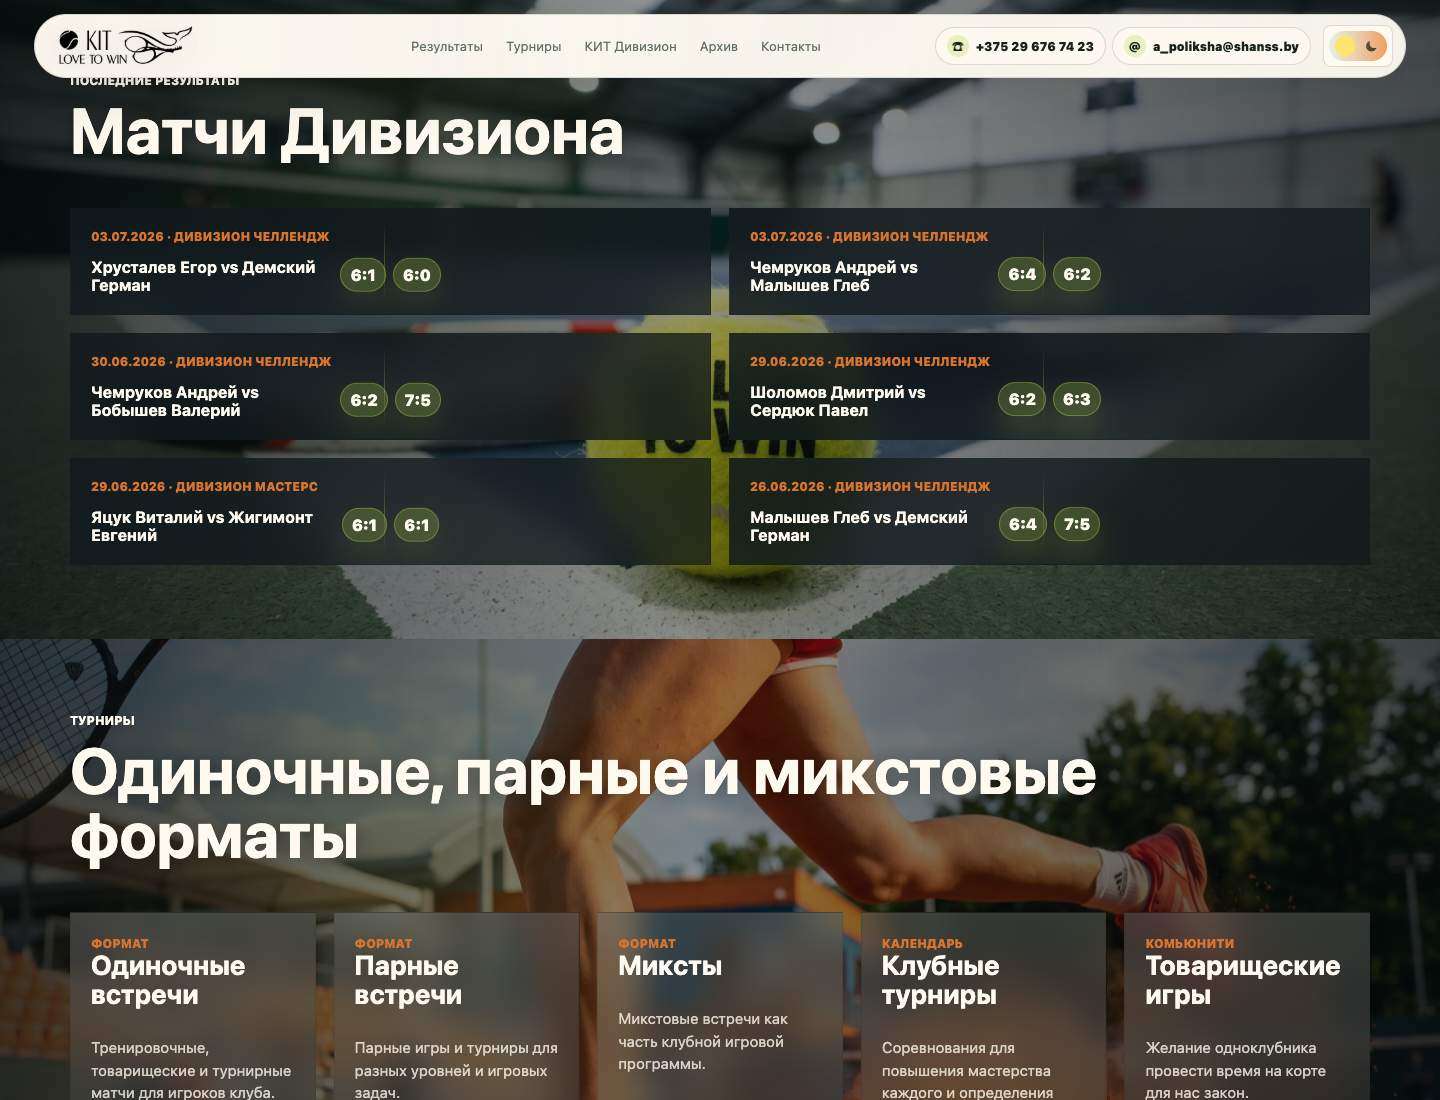Click 6:1 score in Хрусталев Егор match
This screenshot has height=1100, width=1440.
(x=363, y=275)
